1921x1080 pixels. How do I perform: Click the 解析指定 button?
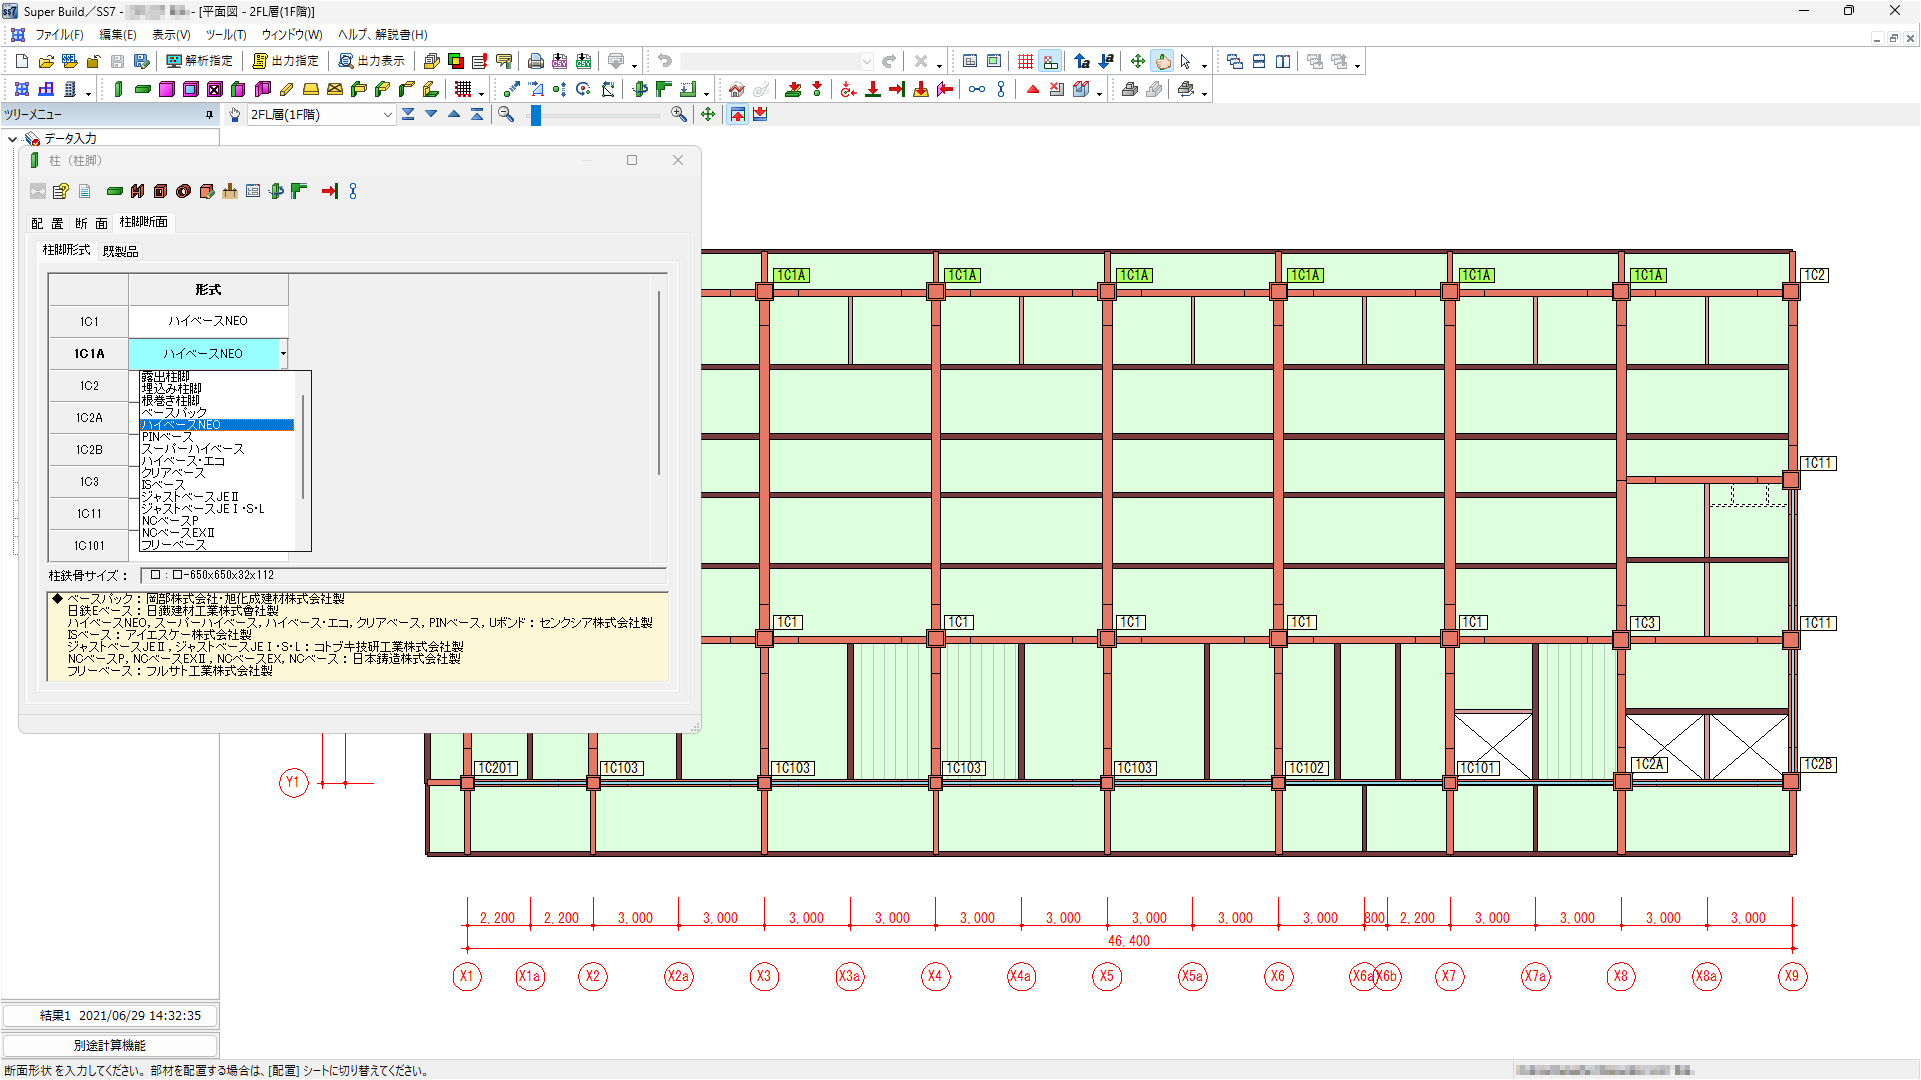[199, 61]
